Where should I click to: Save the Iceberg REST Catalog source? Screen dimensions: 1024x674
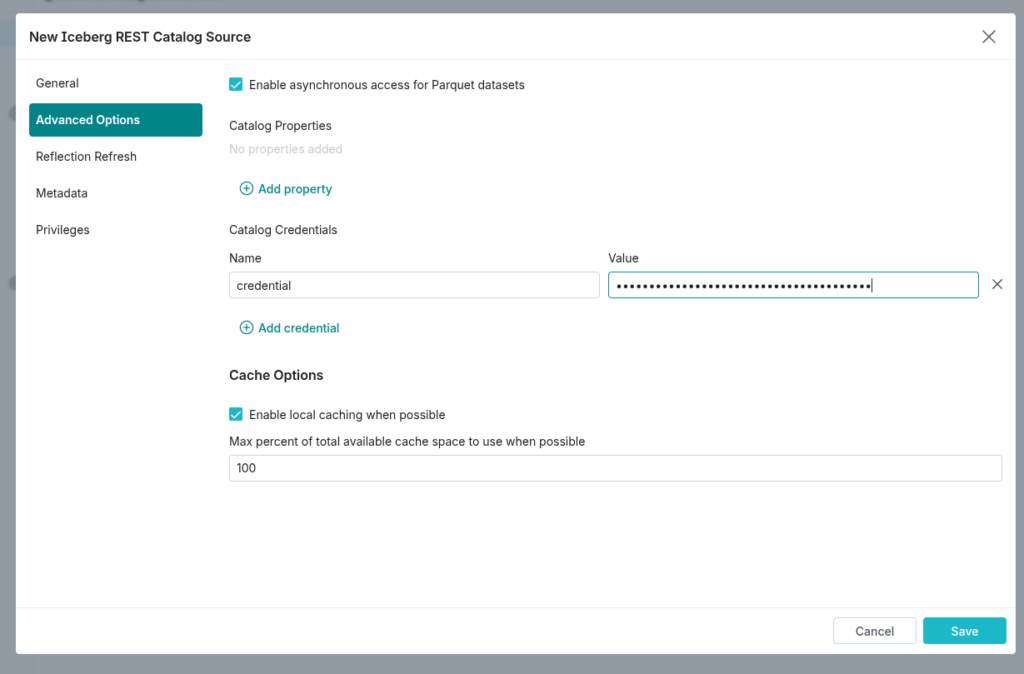tap(965, 631)
